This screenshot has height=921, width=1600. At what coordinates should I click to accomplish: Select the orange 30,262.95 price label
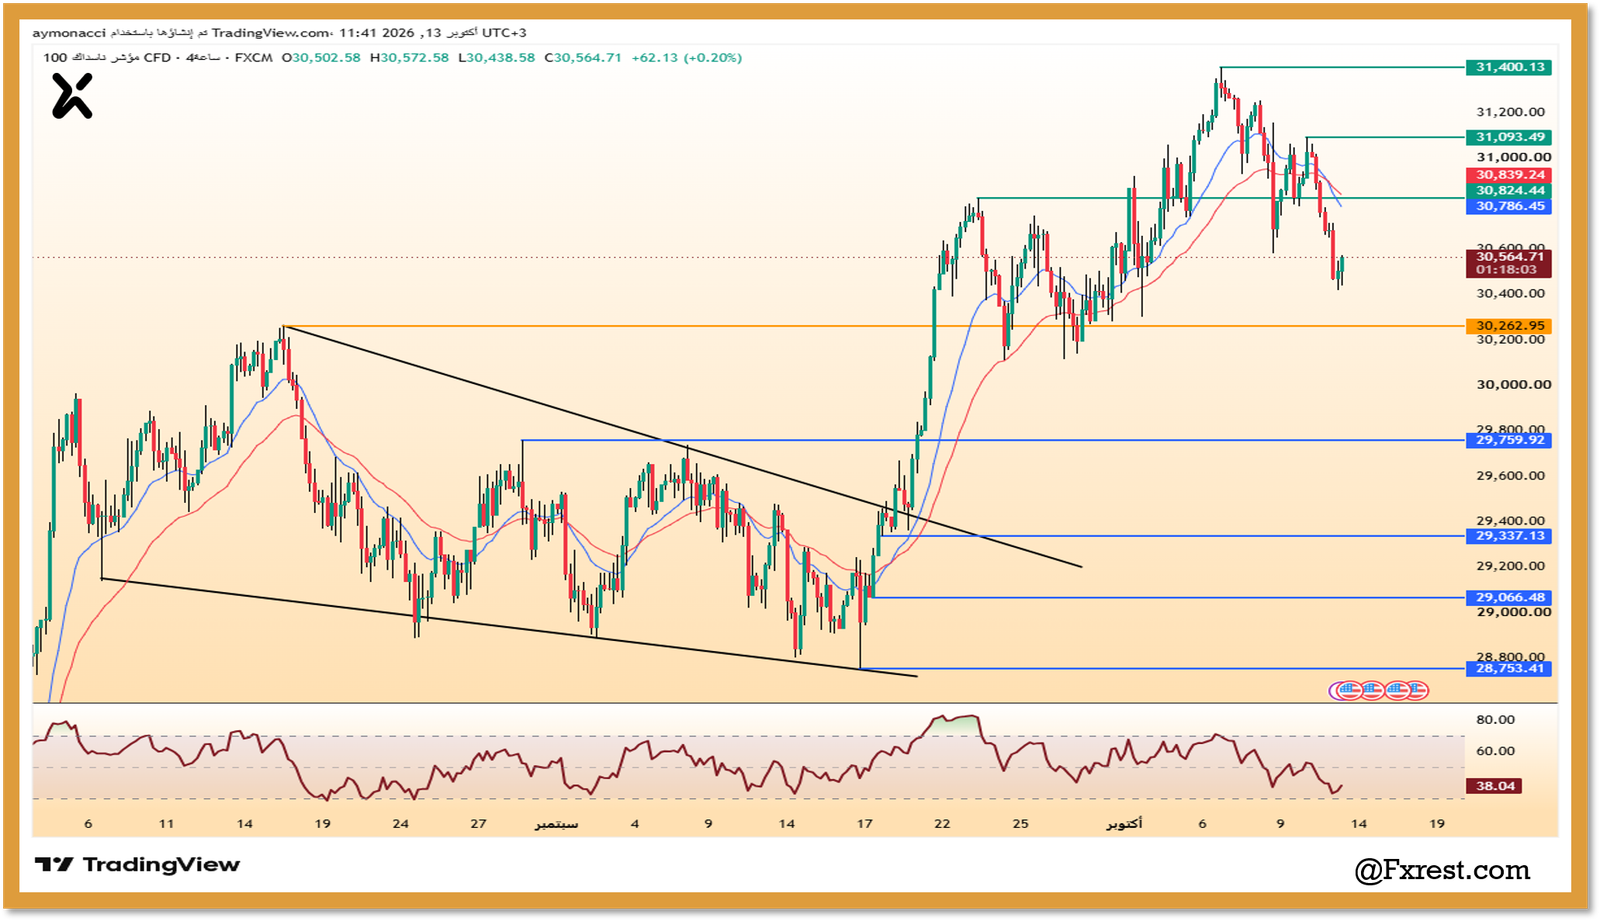1510,326
